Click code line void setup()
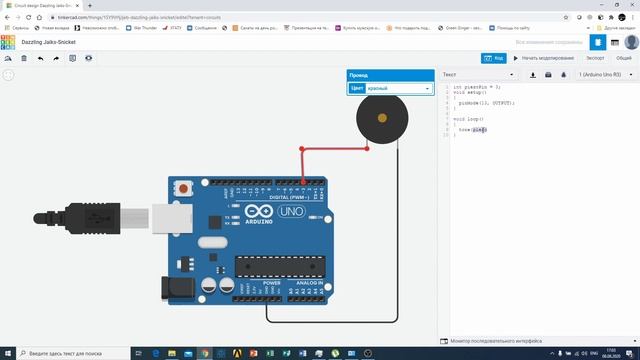The height and width of the screenshot is (360, 640). click(x=470, y=93)
